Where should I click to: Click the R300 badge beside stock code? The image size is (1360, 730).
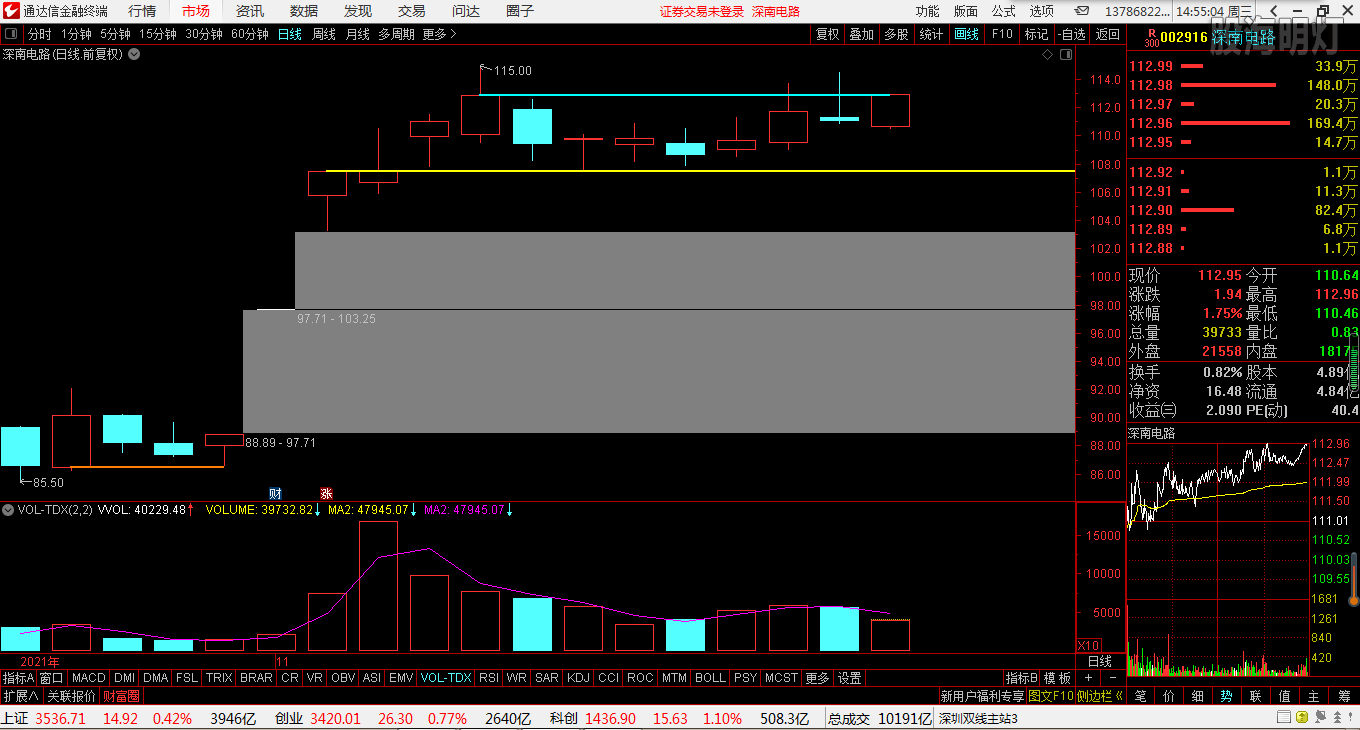pos(1151,38)
